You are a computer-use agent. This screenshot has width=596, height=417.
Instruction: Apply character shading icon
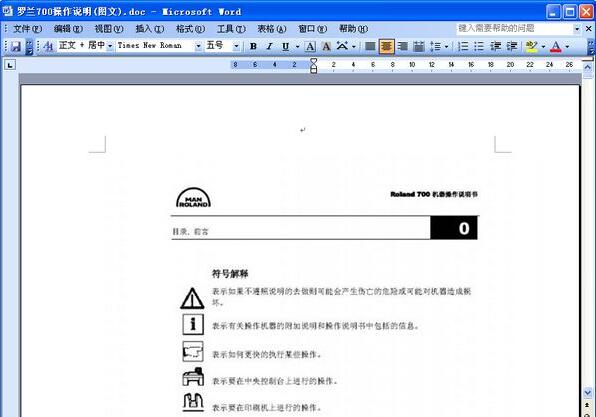pos(326,46)
